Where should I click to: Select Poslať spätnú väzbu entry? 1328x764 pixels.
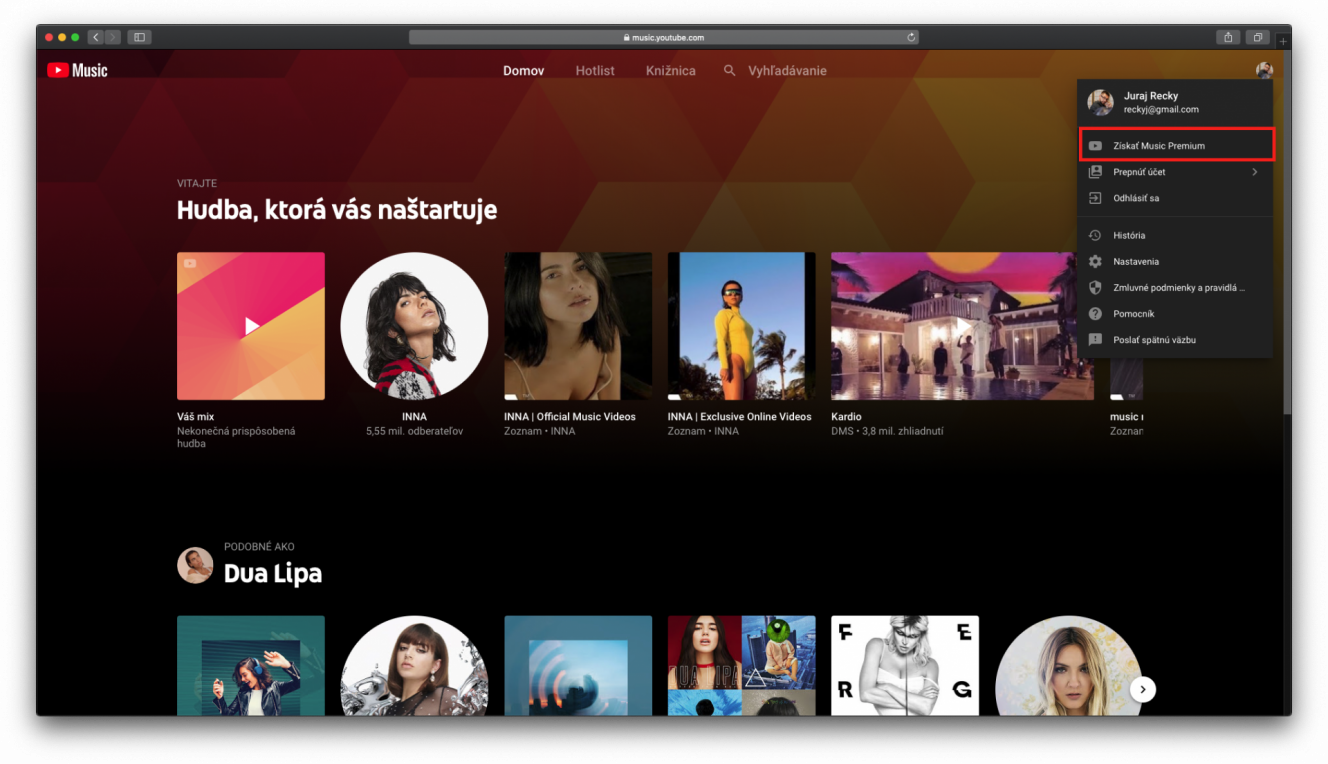[x=1175, y=340]
